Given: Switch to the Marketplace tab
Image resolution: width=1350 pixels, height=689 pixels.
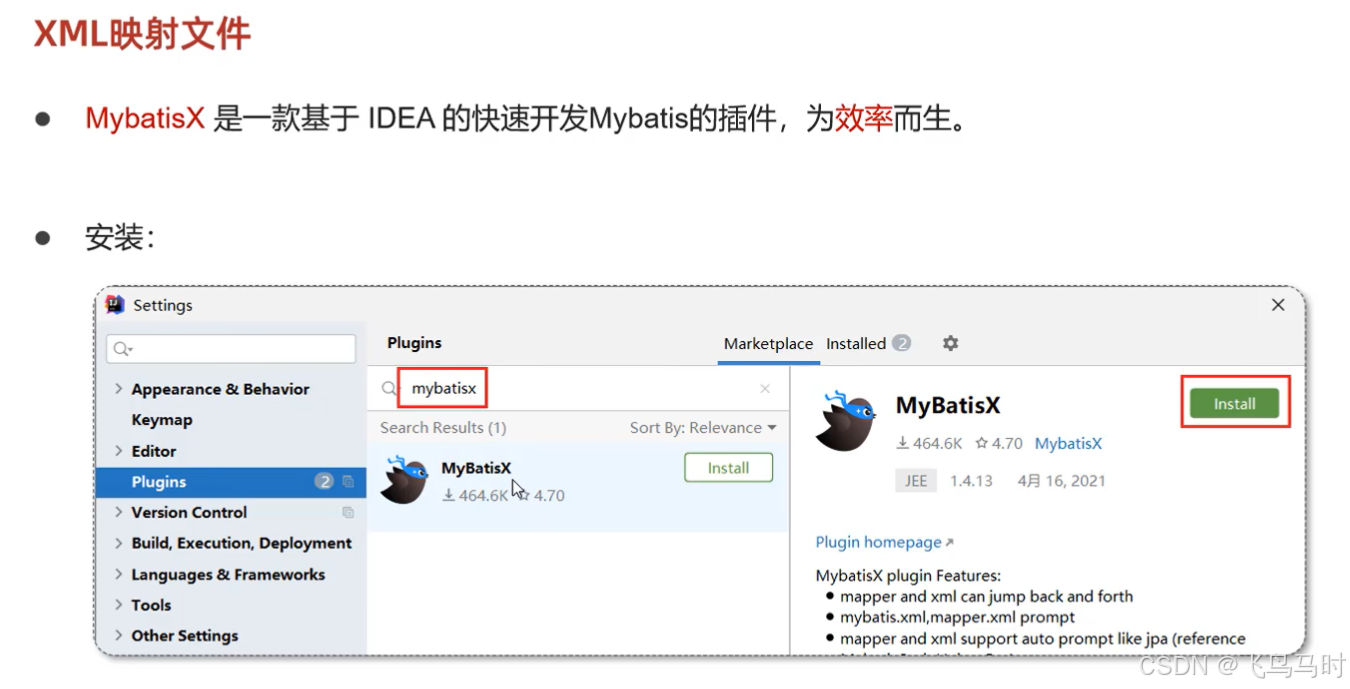Looking at the screenshot, I should 768,344.
